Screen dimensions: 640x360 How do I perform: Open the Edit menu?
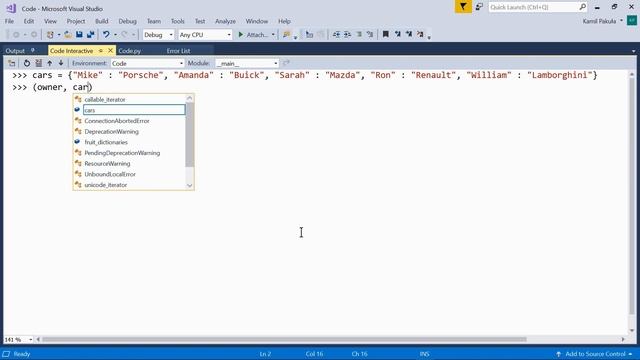coord(29,21)
